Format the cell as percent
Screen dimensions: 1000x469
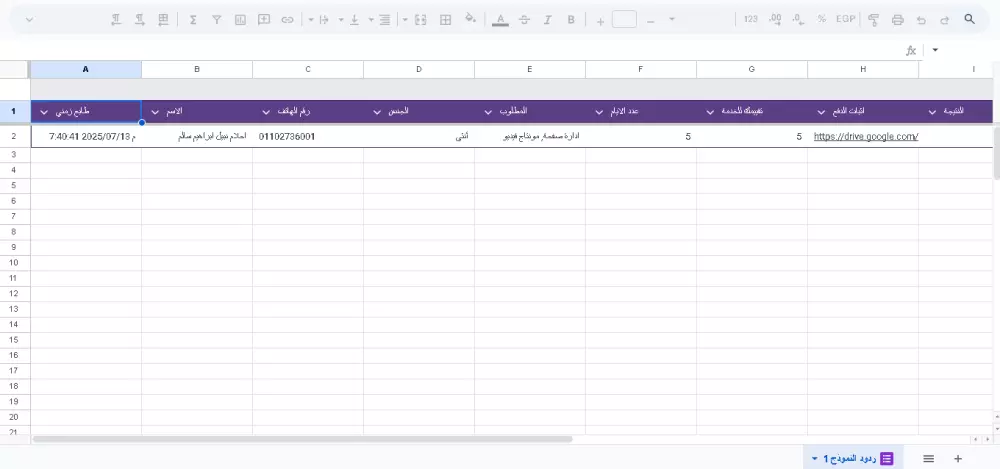[x=822, y=19]
